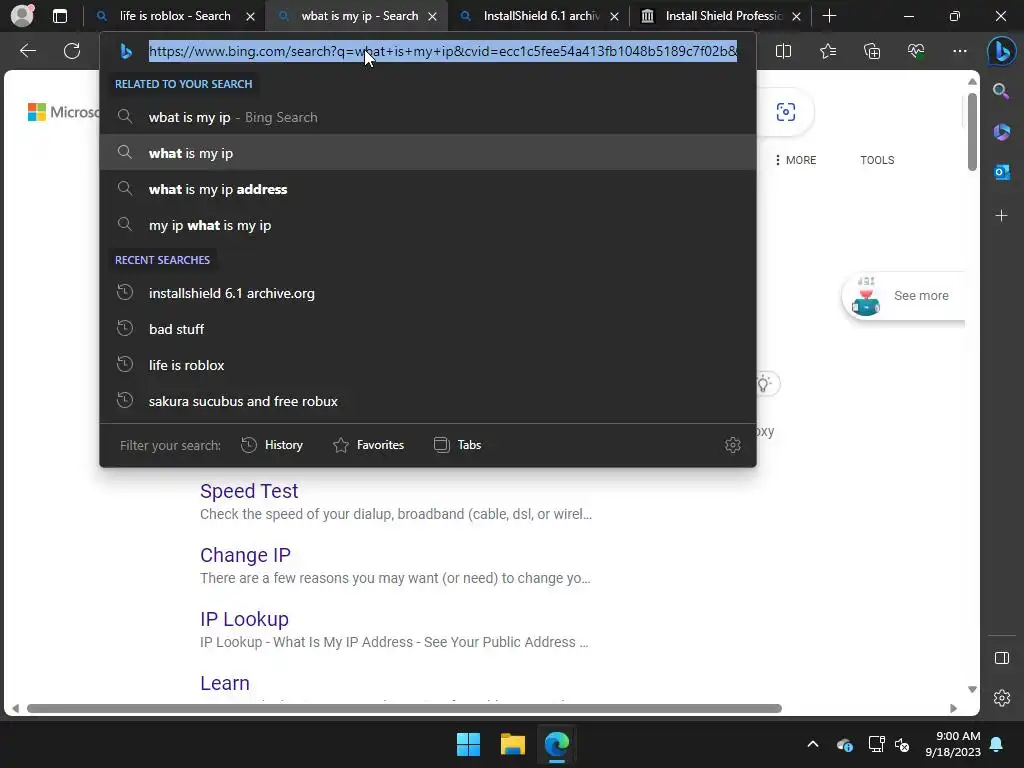1024x768 pixels.
Task: Choose recent search 'bad stuff'
Action: click(428, 329)
